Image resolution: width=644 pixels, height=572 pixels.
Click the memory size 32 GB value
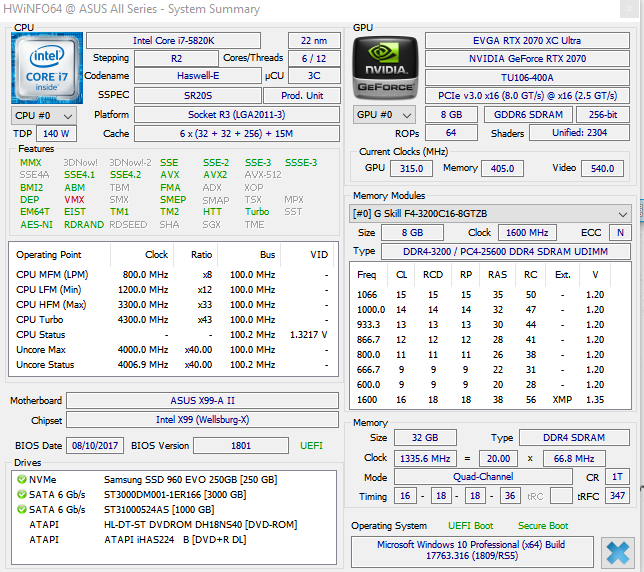425,438
